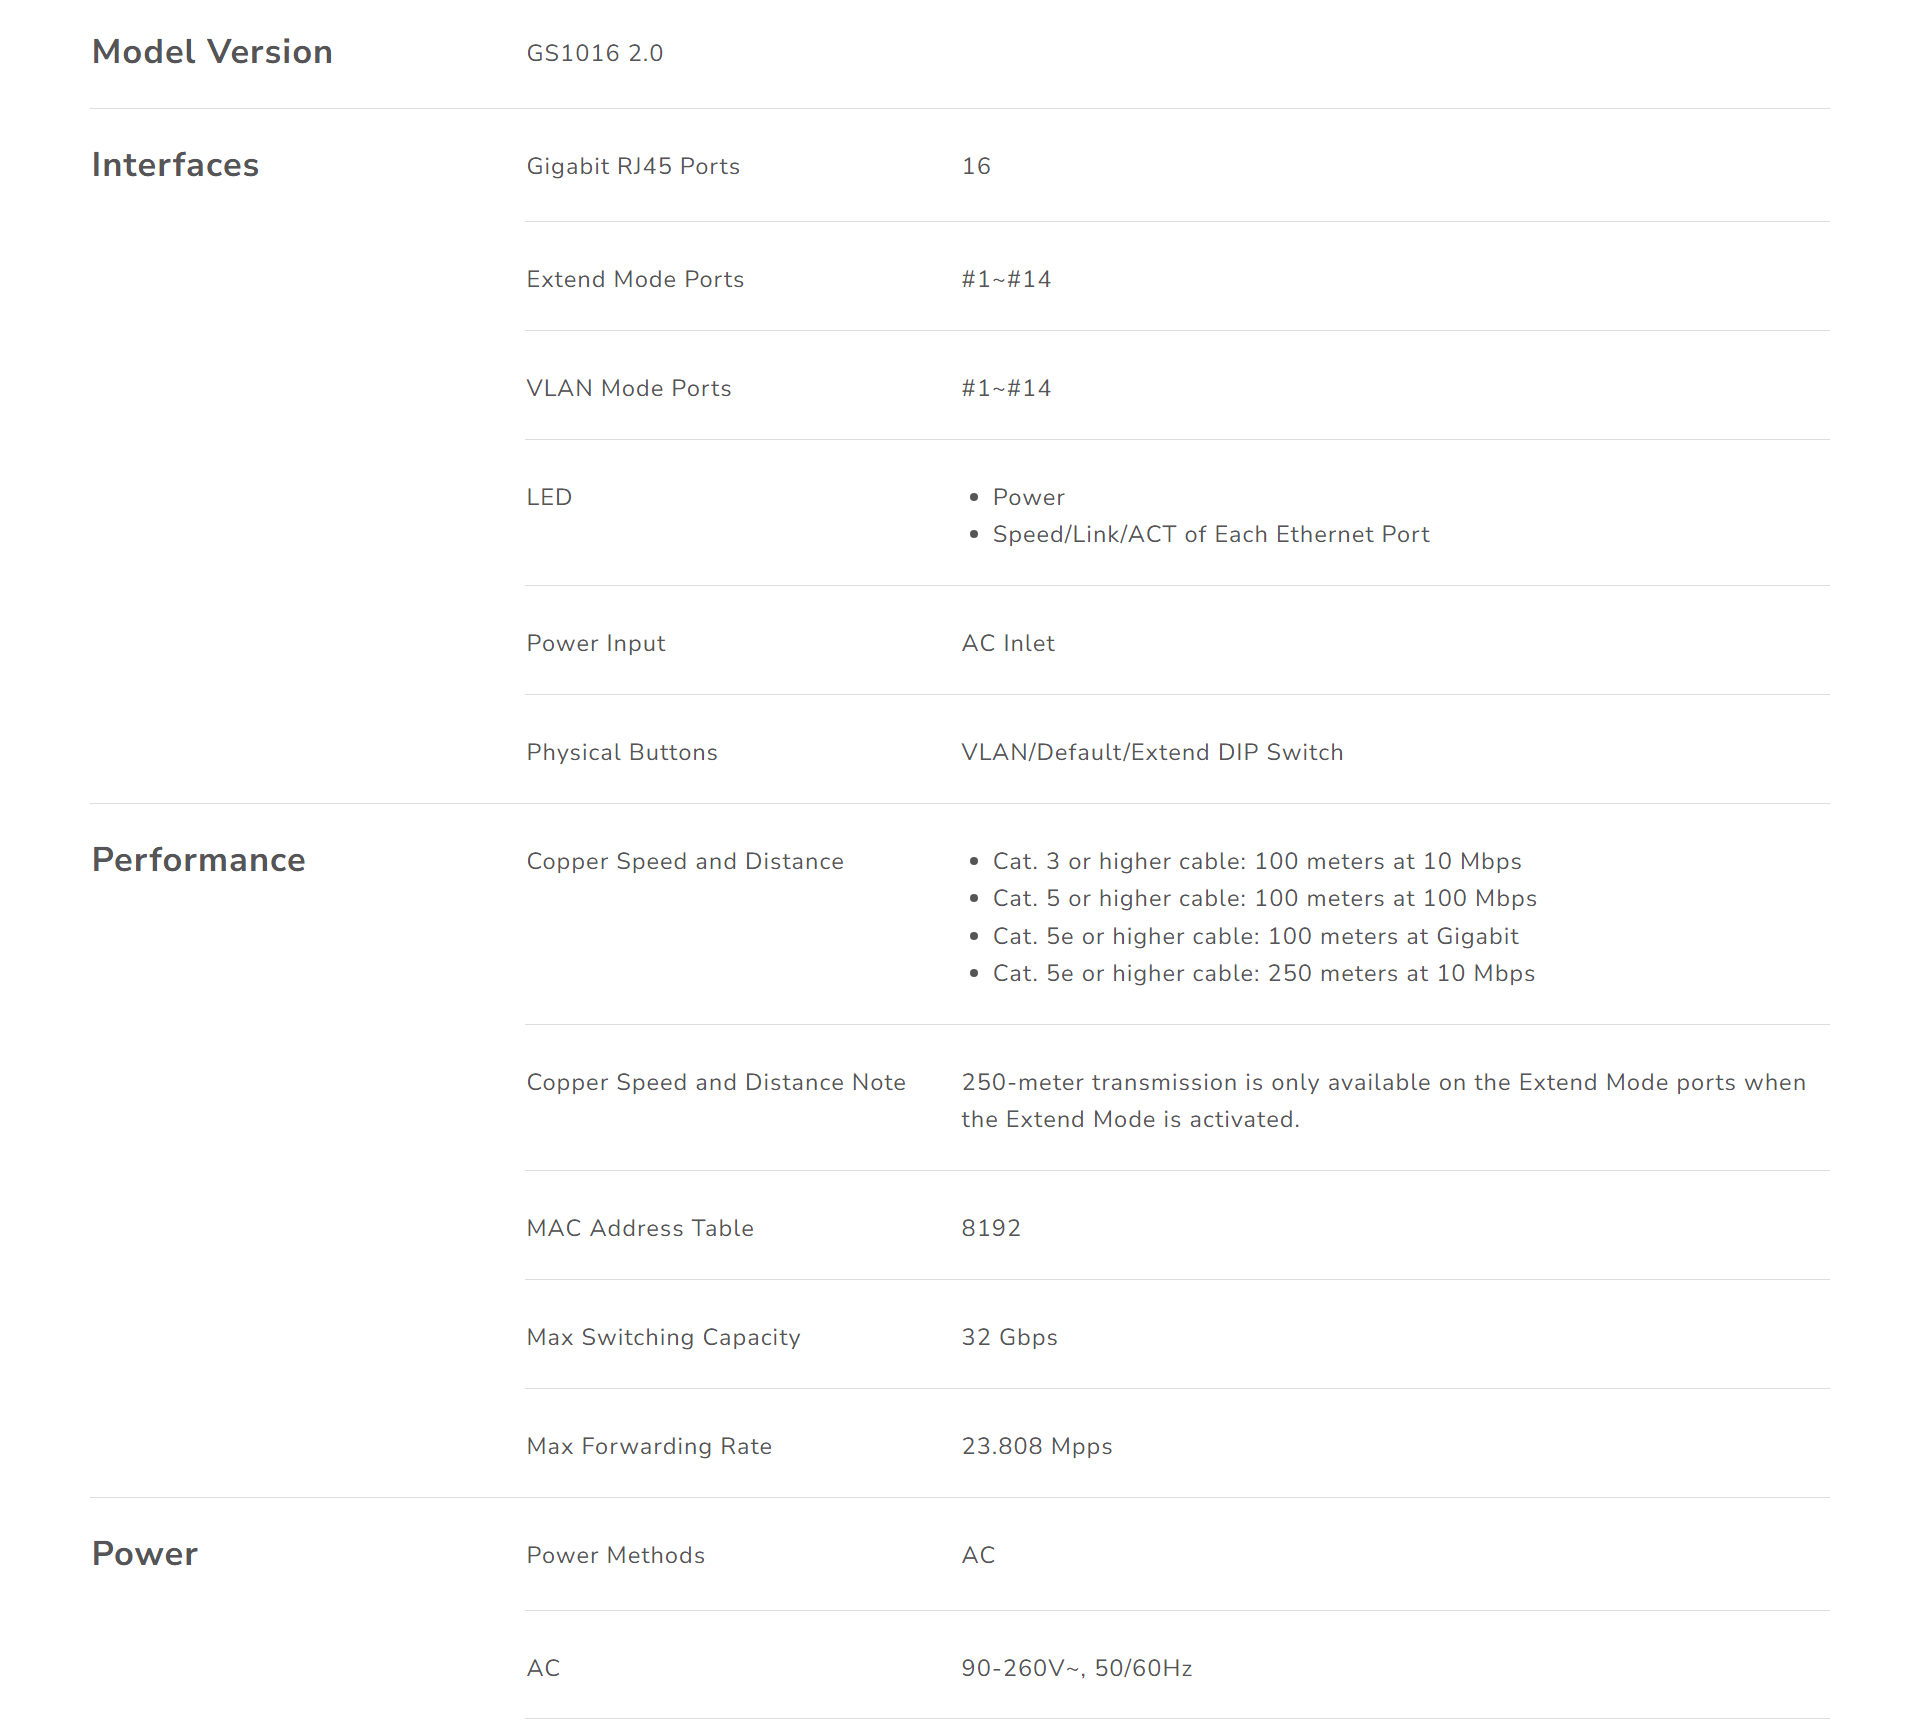This screenshot has height=1729, width=1920.
Task: Click the 23.808 Mpps forwarding rate value
Action: 1037,1446
